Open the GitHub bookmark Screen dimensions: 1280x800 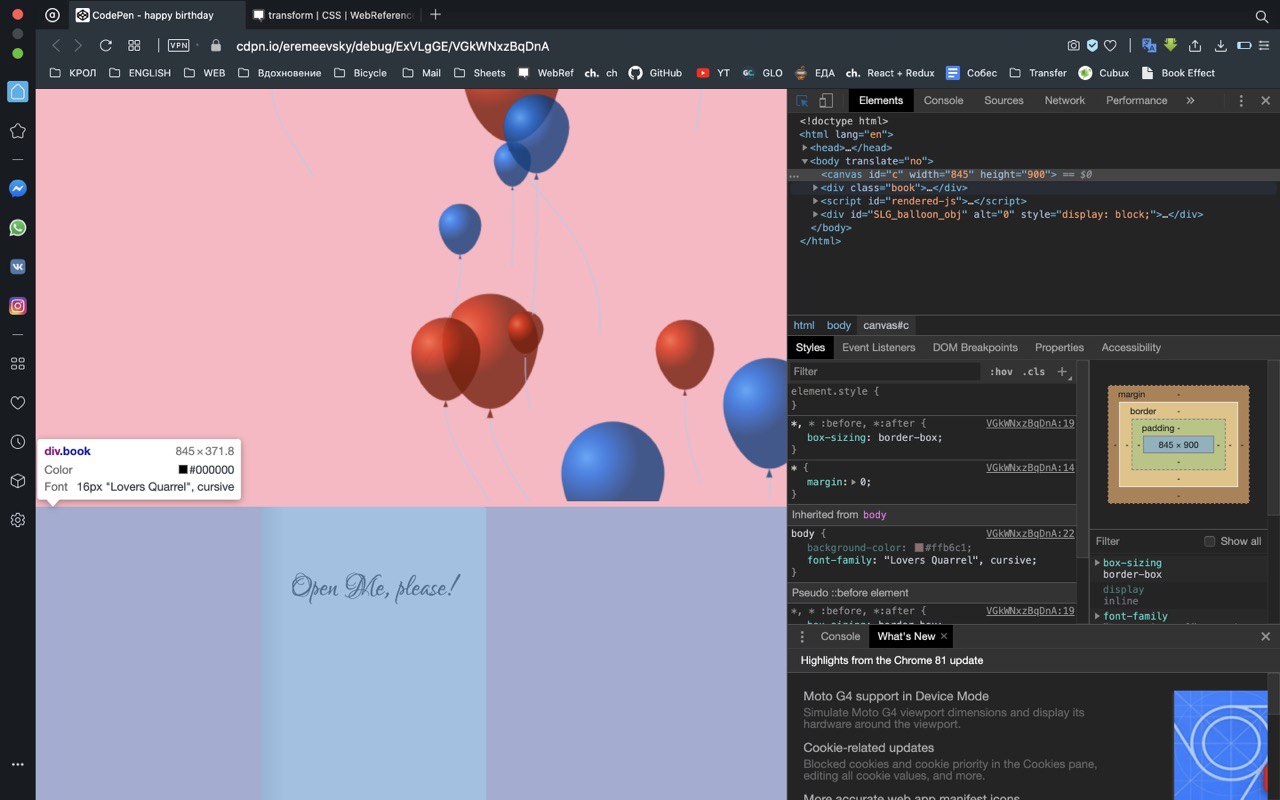655,73
